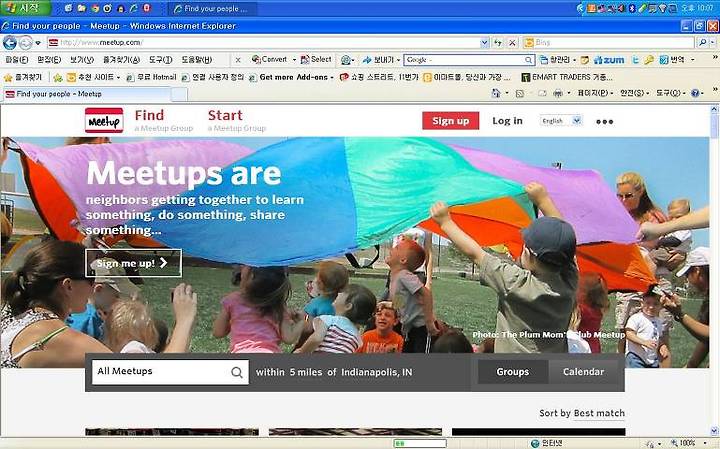
Task: Click the zum toolbar logo
Action: click(x=609, y=60)
